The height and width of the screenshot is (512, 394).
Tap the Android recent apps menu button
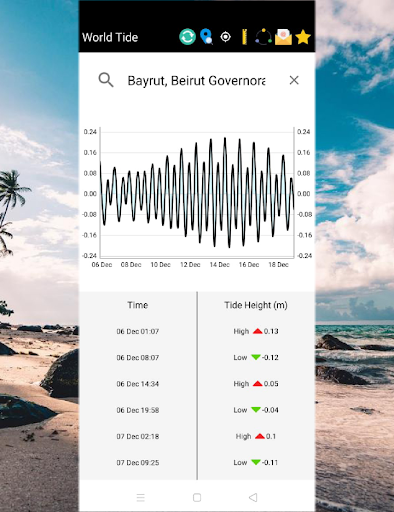[141, 498]
